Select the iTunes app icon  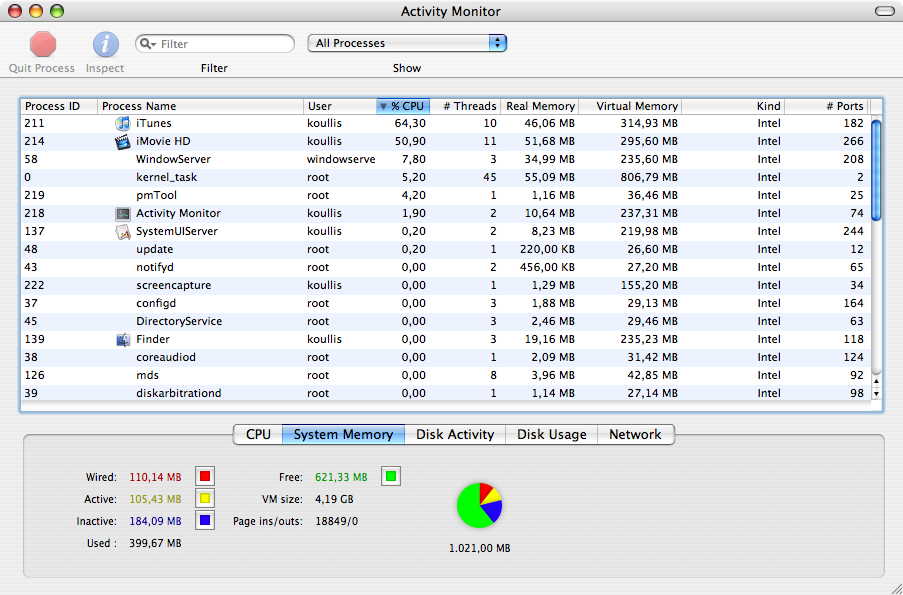123,123
